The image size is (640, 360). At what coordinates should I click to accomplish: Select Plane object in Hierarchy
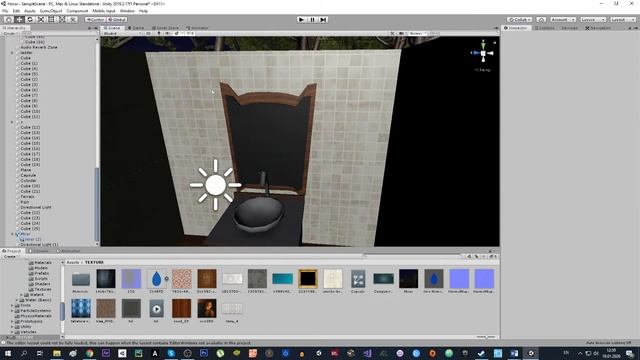(x=26, y=170)
